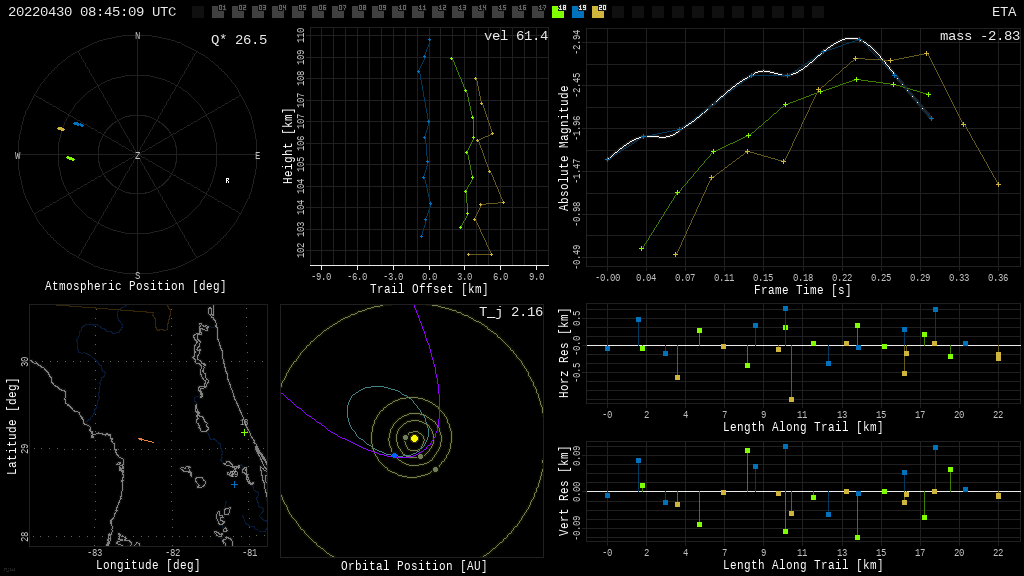Click the timestamp 20220430 08:45:09 UTC

[x=92, y=12]
